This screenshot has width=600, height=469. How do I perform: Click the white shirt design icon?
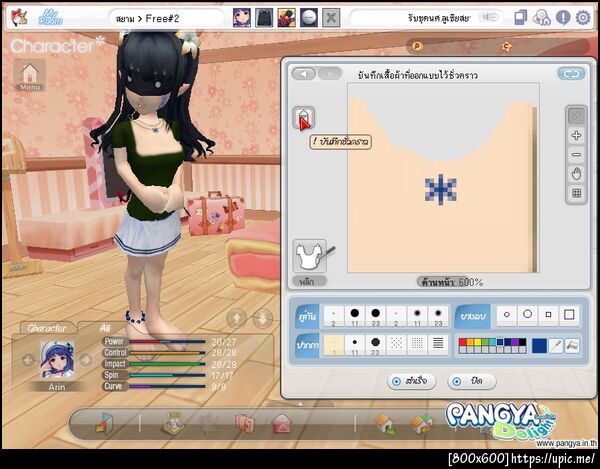pyautogui.click(x=310, y=256)
